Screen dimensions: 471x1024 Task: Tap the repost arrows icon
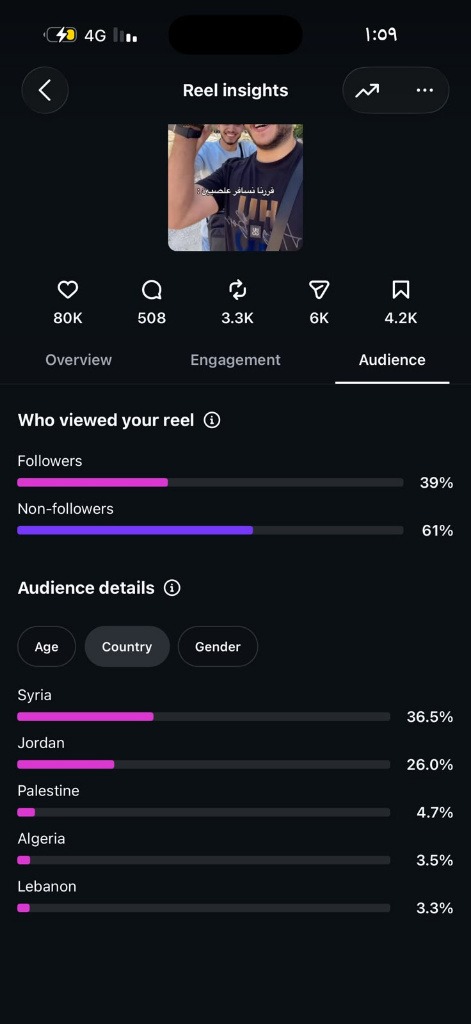(x=236, y=290)
